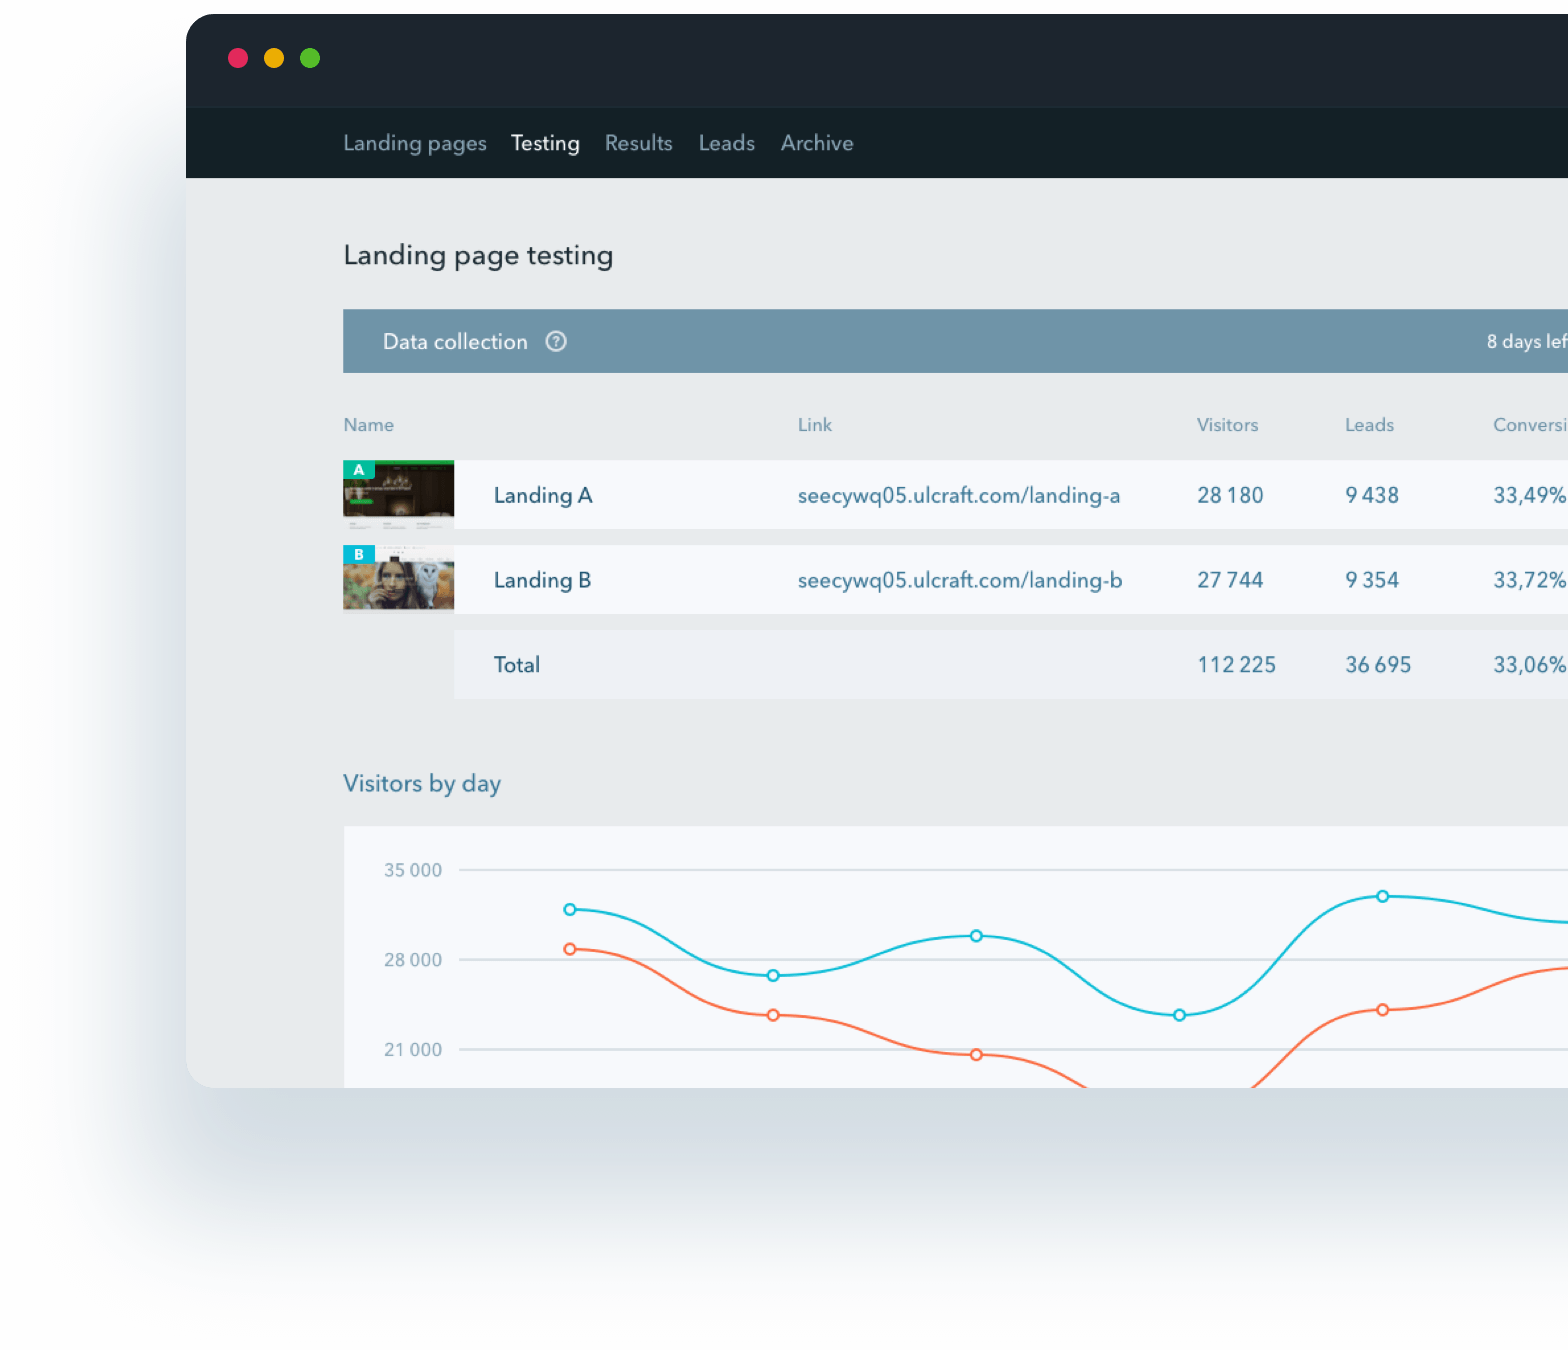Open the landing-a URL link
The image size is (1568, 1350).
958,496
